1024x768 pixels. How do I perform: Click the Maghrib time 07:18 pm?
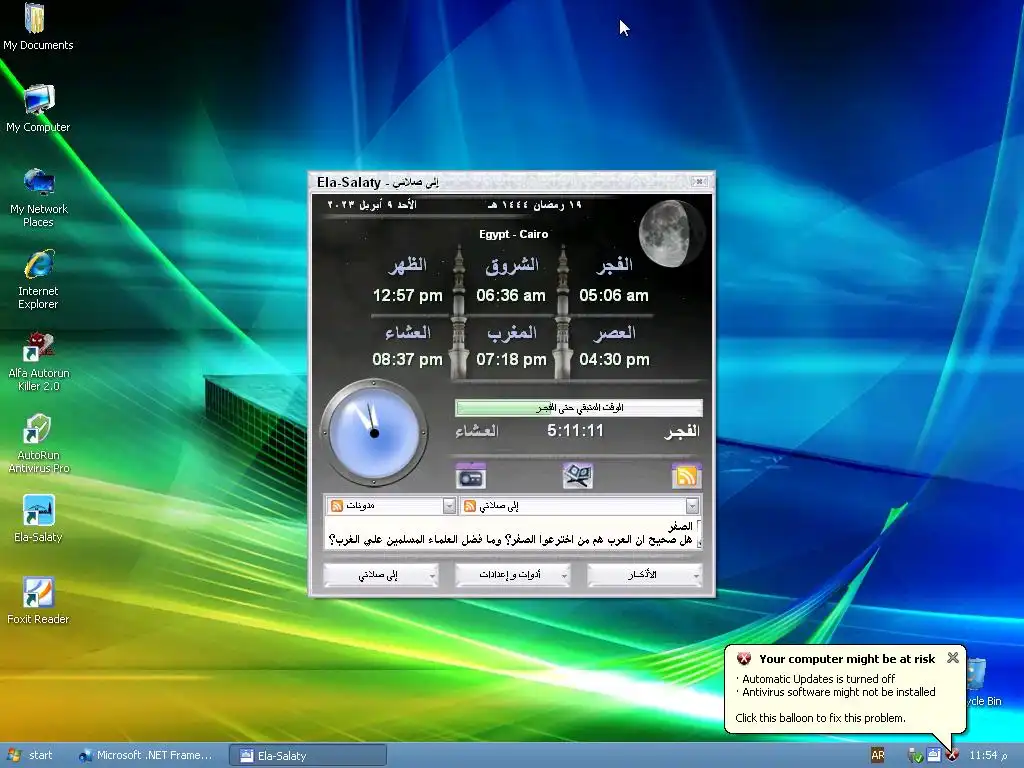click(511, 359)
